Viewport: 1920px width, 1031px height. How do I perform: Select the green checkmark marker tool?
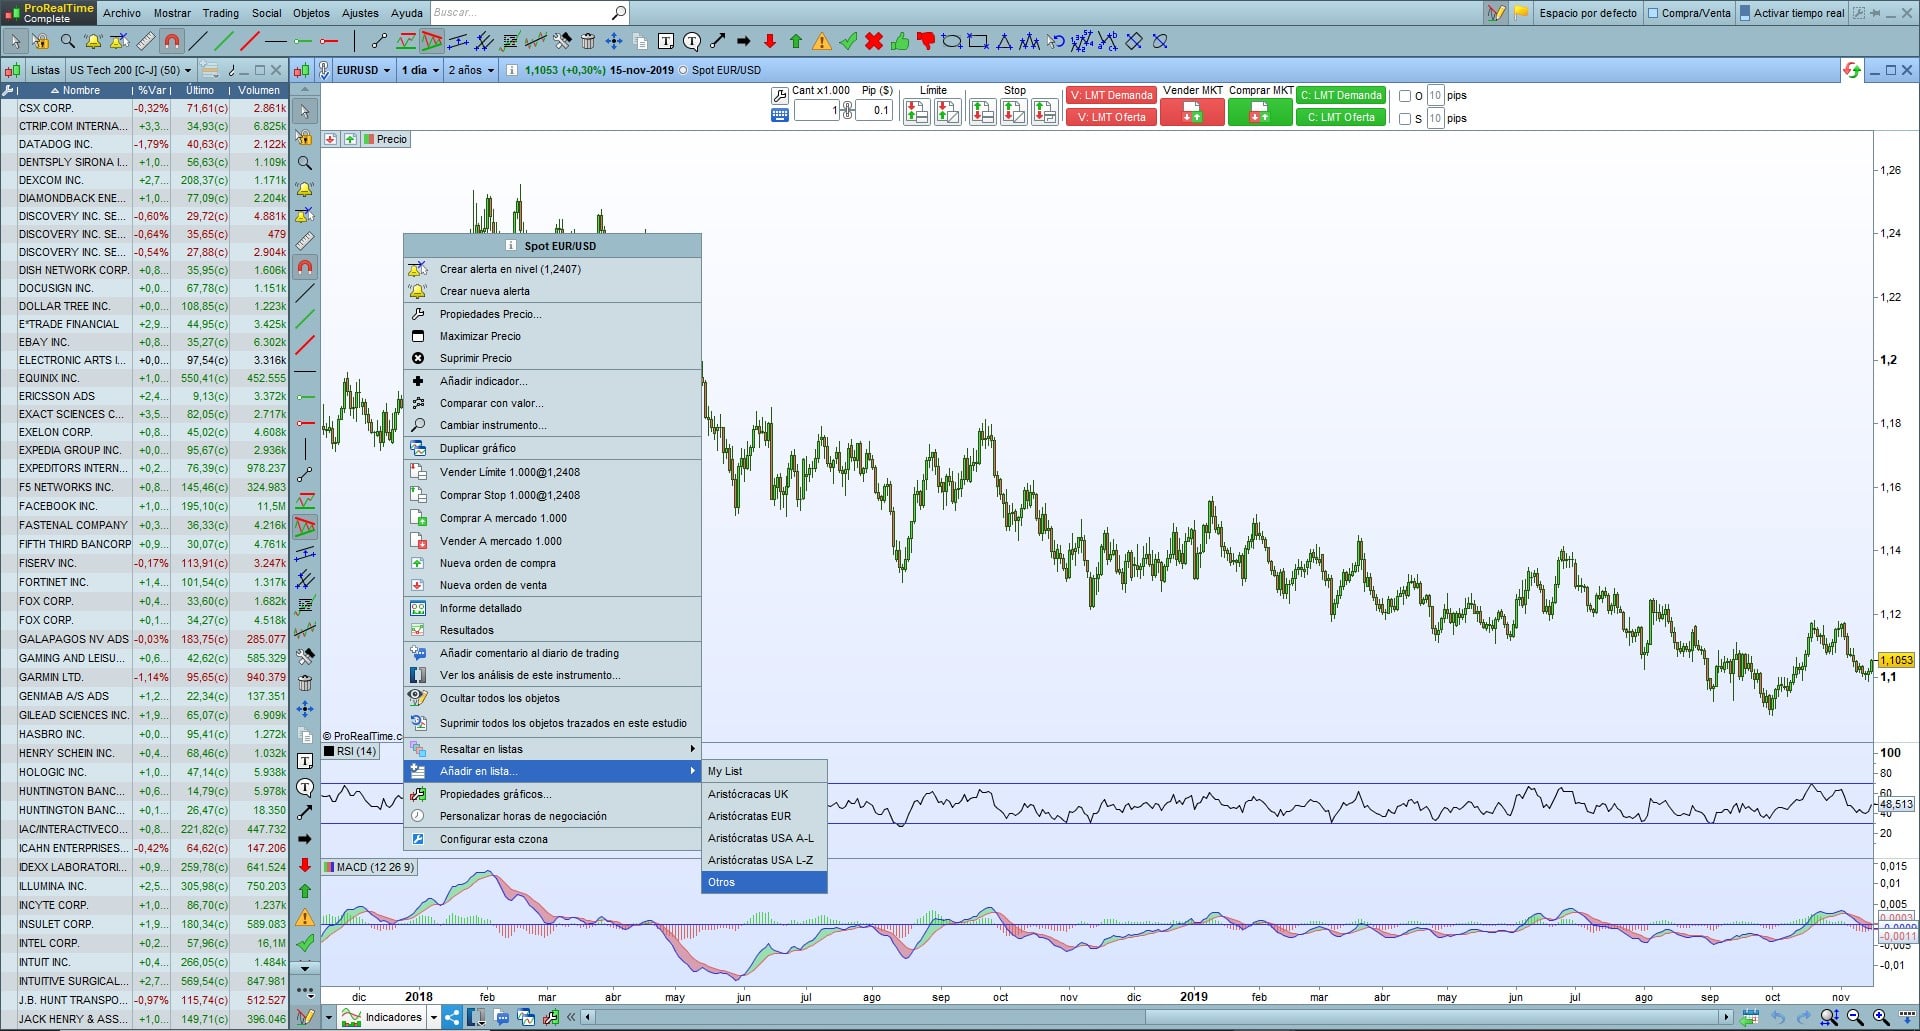point(848,41)
